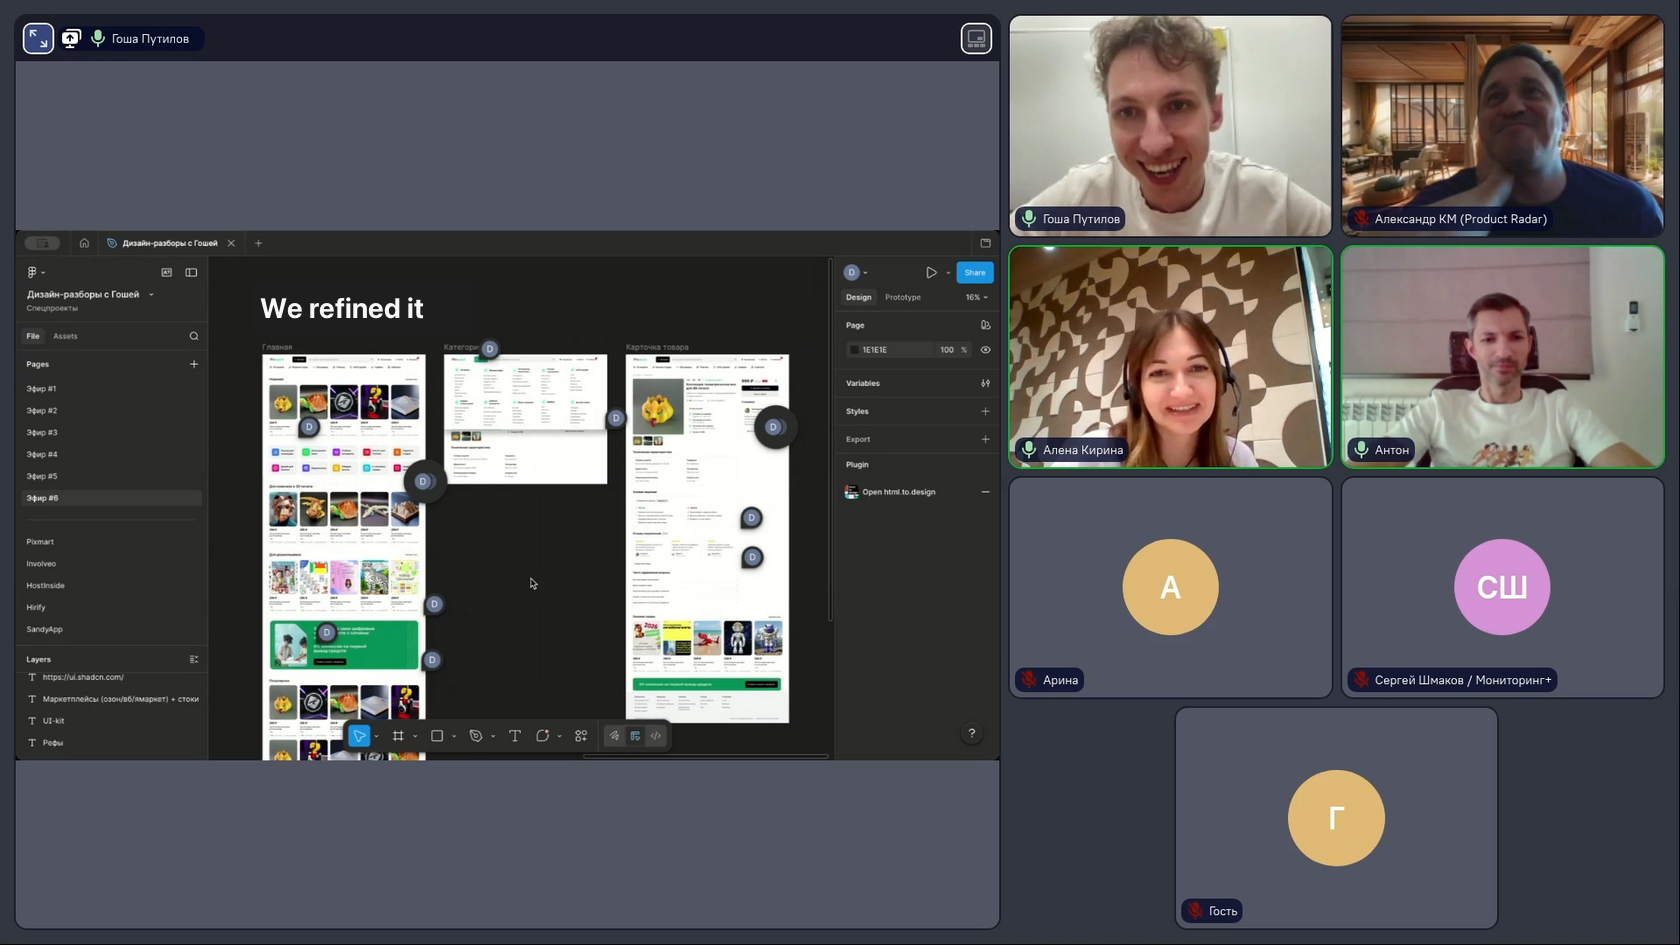Add a new page
Screen dimensions: 1680x945
click(x=194, y=364)
